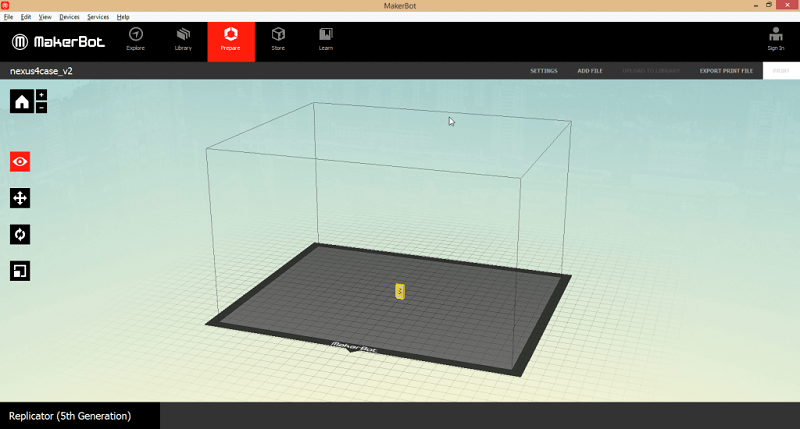The image size is (800, 429).
Task: Click the nexus4case_v2 file name
Action: (41, 71)
